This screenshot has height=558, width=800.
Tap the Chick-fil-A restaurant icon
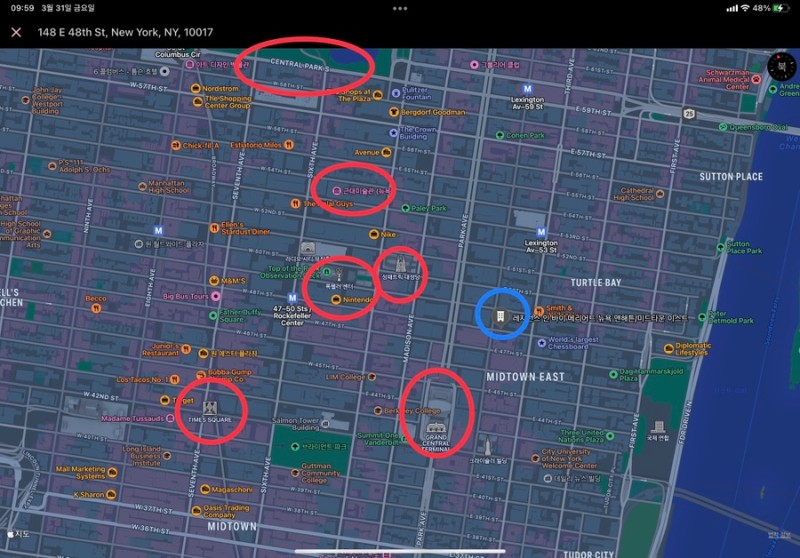point(176,145)
